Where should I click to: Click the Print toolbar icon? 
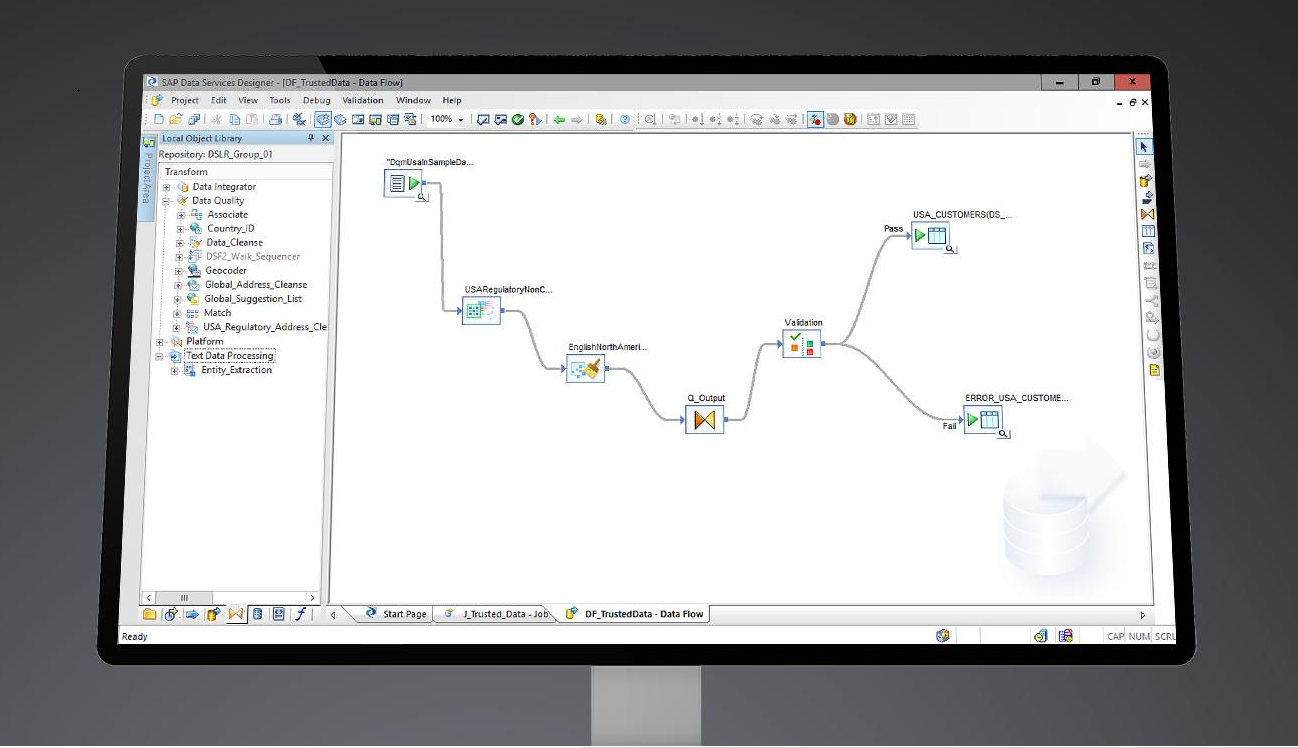coord(275,119)
